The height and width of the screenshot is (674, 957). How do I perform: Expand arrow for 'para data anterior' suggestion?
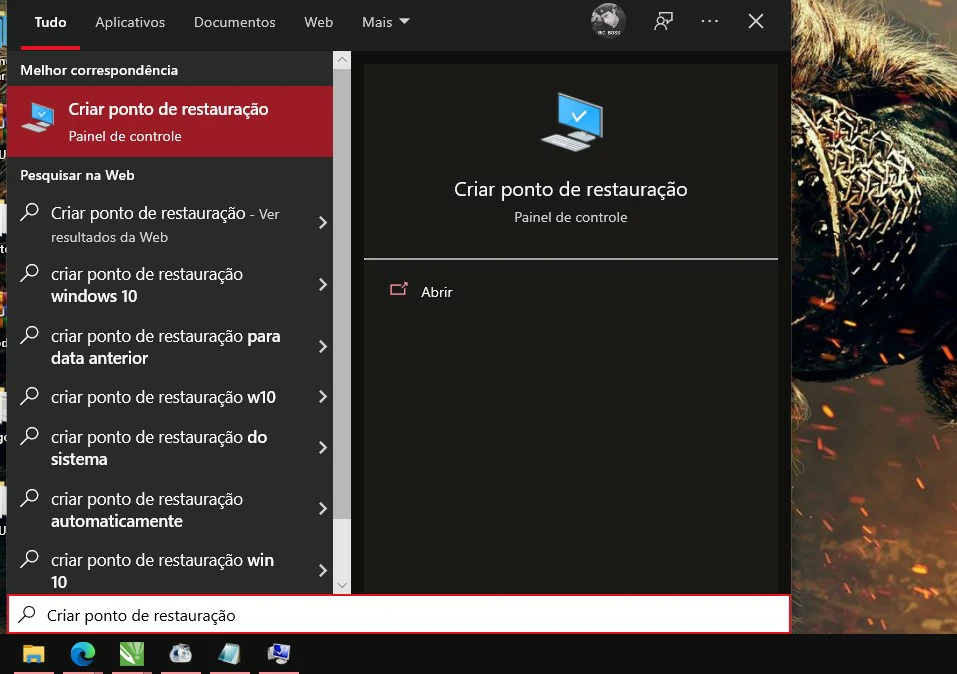point(323,347)
